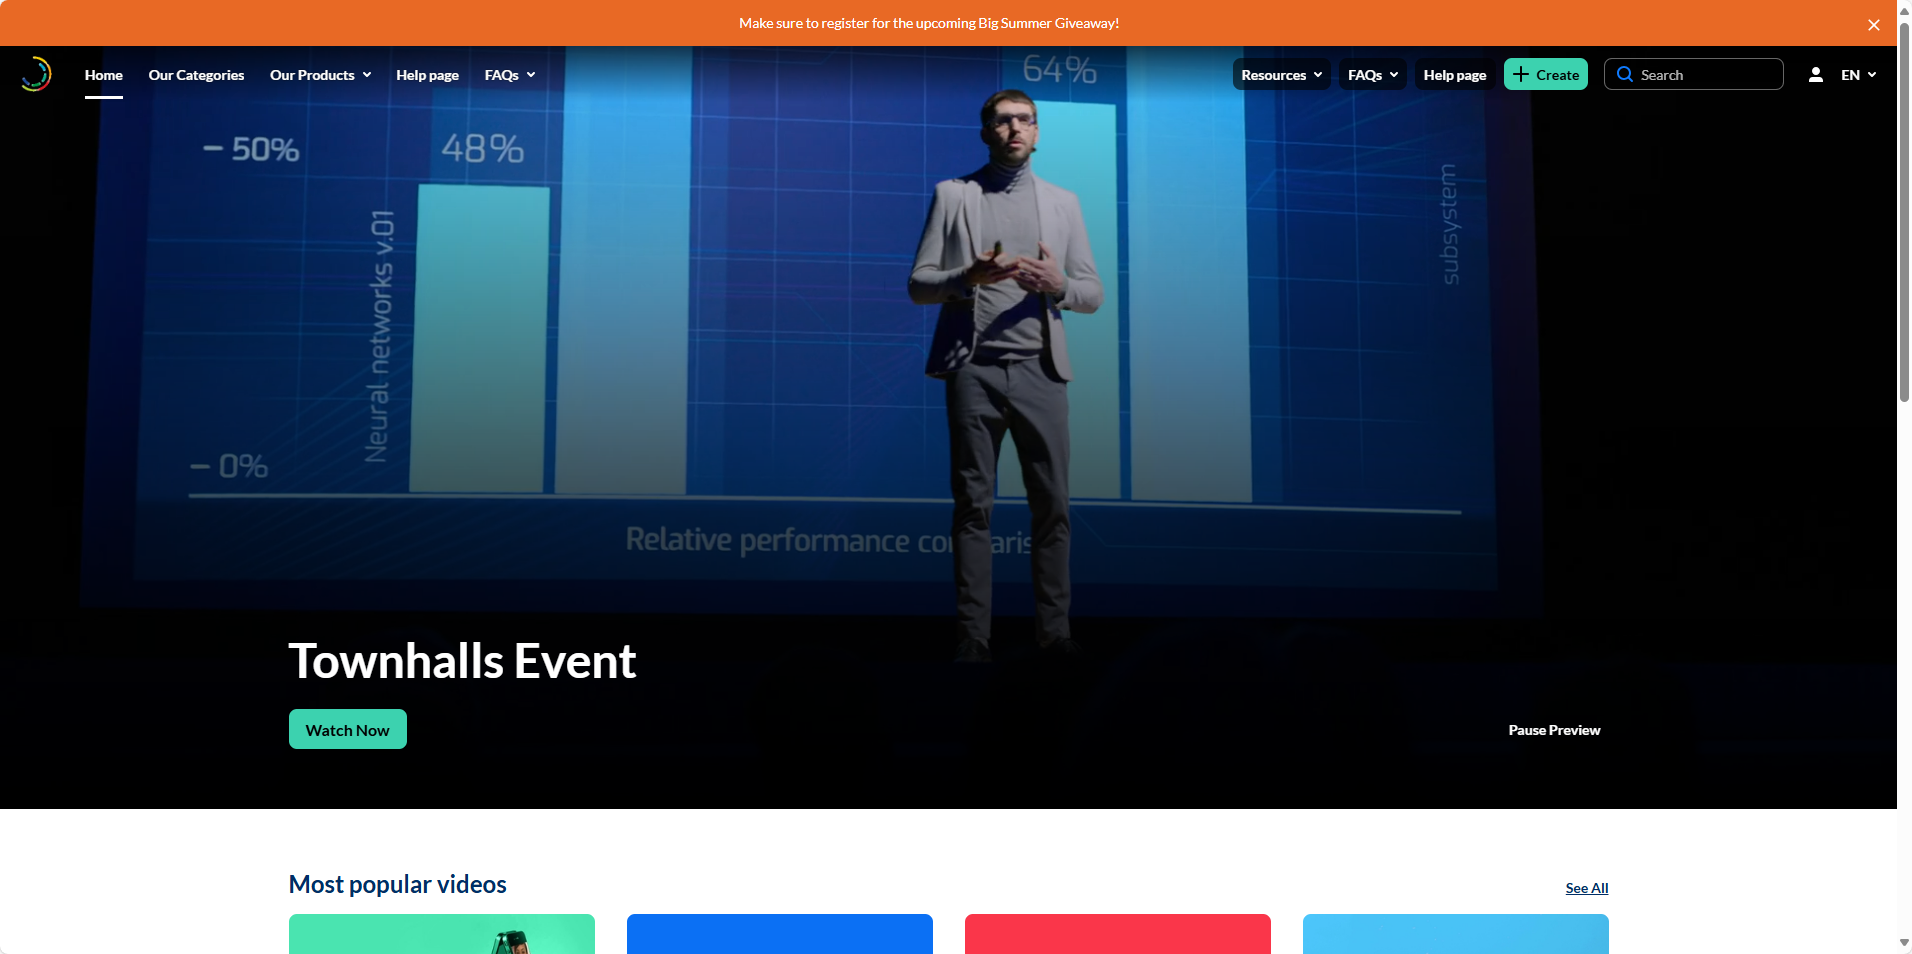Click the Create button
Image resolution: width=1912 pixels, height=954 pixels.
tap(1546, 75)
